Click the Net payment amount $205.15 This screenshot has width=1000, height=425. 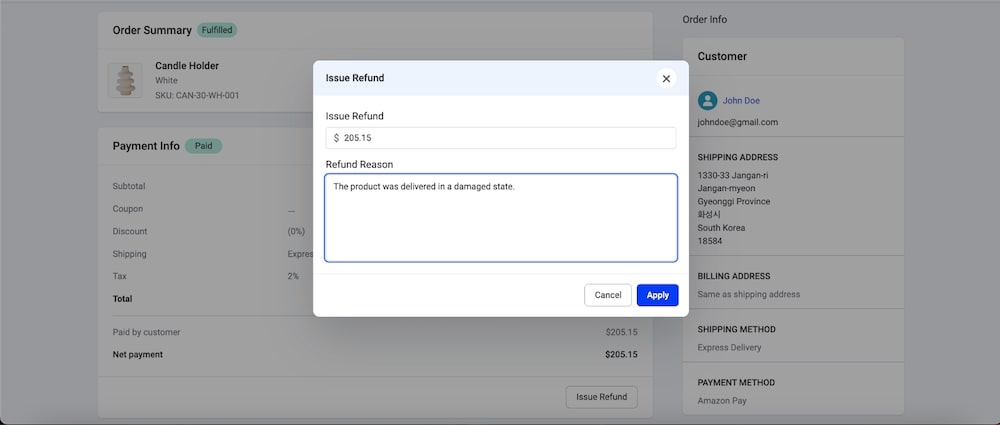coord(621,354)
